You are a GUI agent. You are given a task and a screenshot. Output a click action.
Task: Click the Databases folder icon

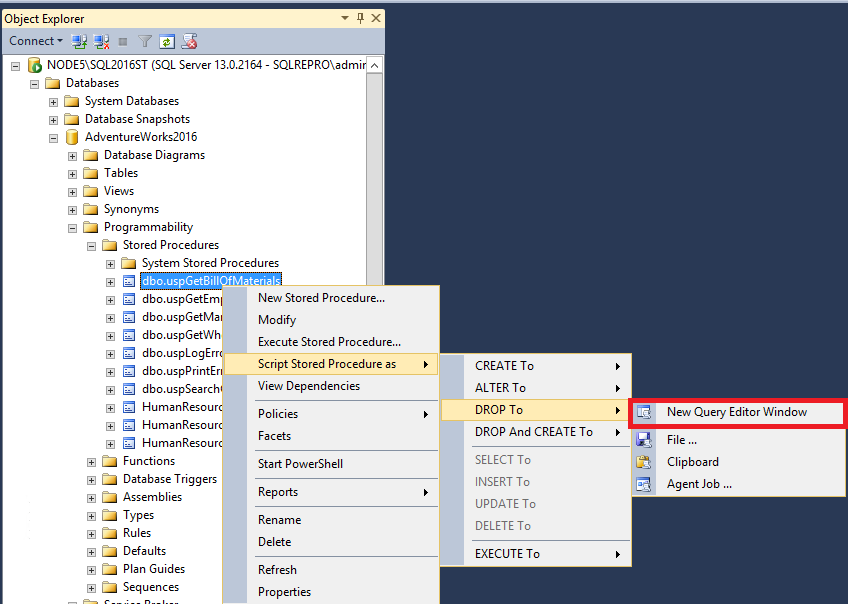pyautogui.click(x=52, y=83)
